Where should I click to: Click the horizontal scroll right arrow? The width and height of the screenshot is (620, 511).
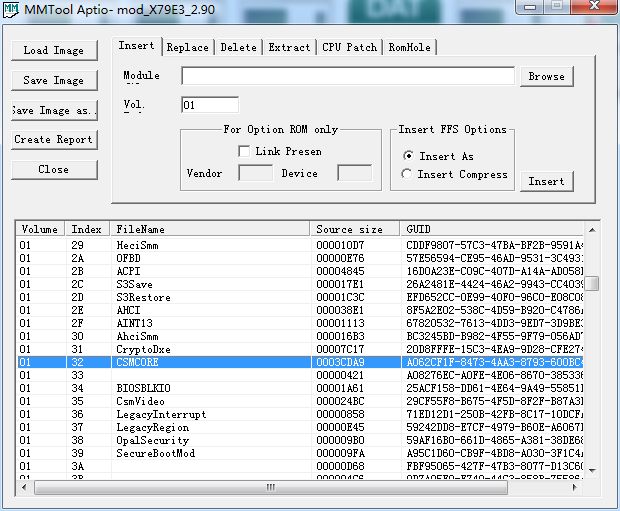pos(575,487)
